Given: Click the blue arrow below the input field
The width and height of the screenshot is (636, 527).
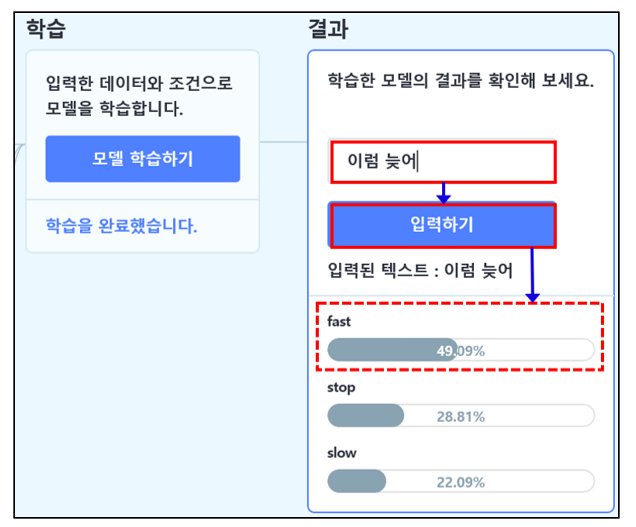Looking at the screenshot, I should [443, 193].
